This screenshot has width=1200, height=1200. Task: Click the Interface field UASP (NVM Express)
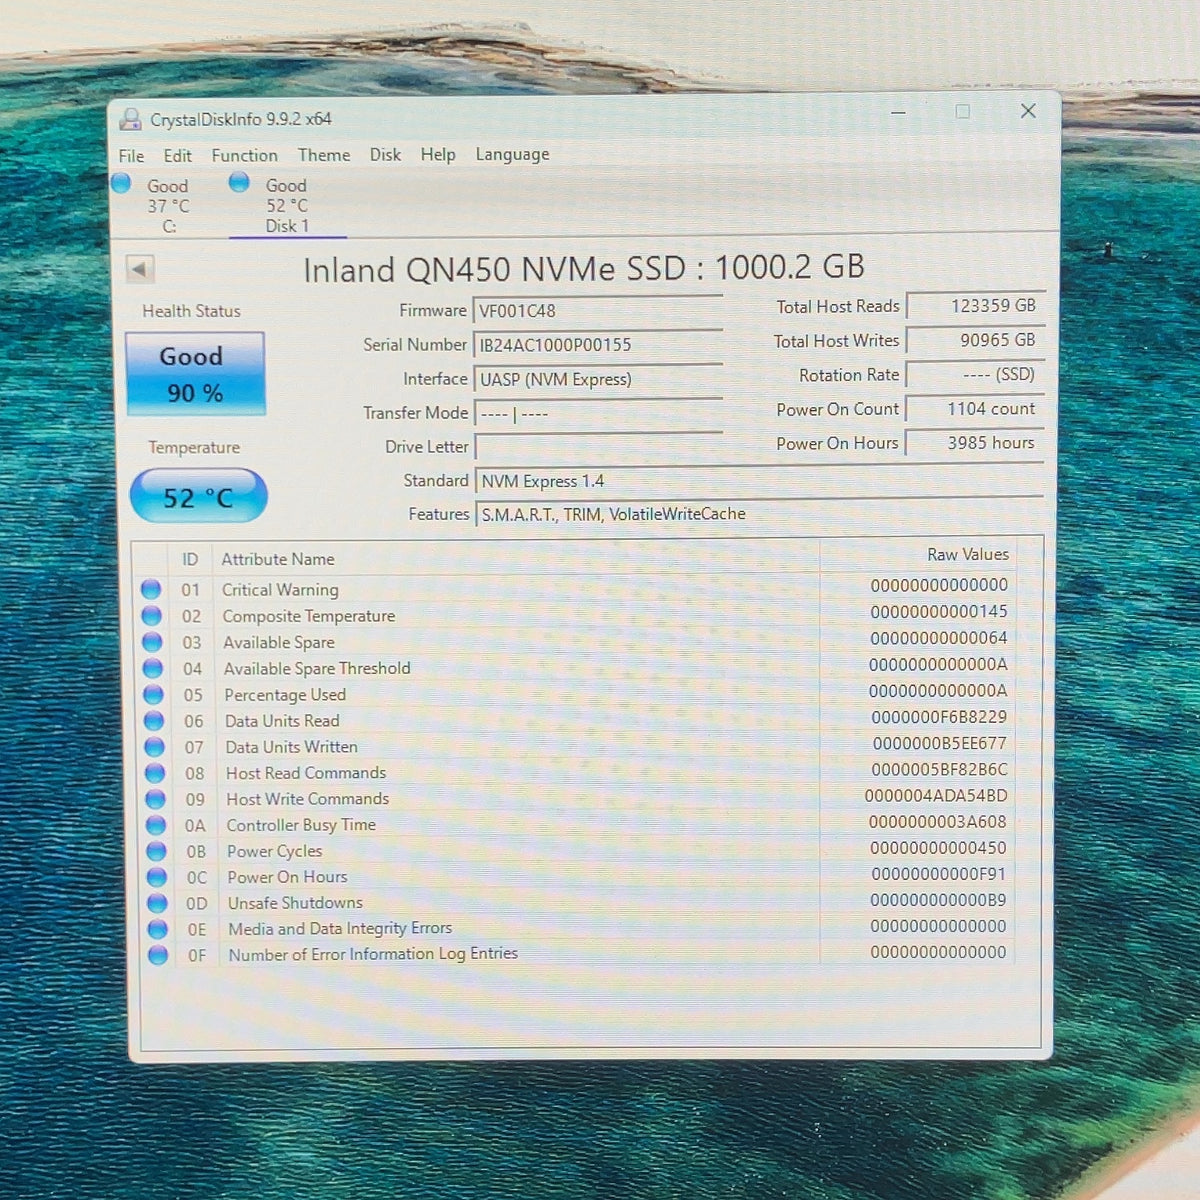pyautogui.click(x=598, y=379)
